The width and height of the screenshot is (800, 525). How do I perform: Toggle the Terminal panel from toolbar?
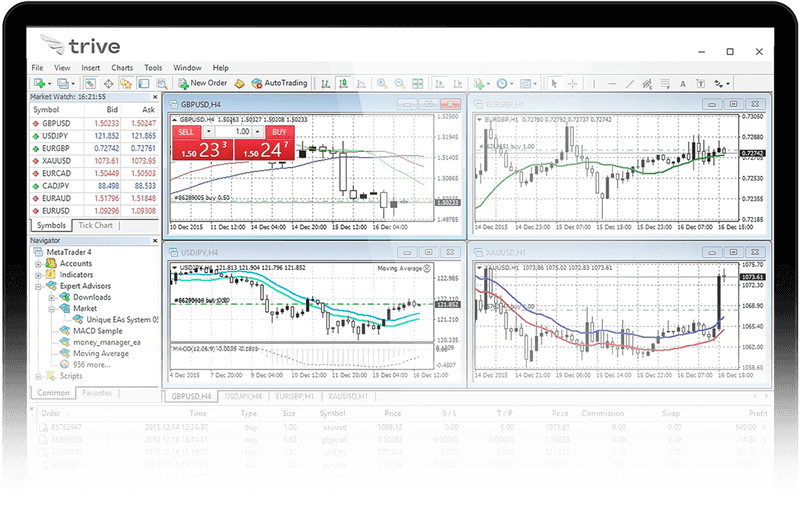tap(144, 83)
